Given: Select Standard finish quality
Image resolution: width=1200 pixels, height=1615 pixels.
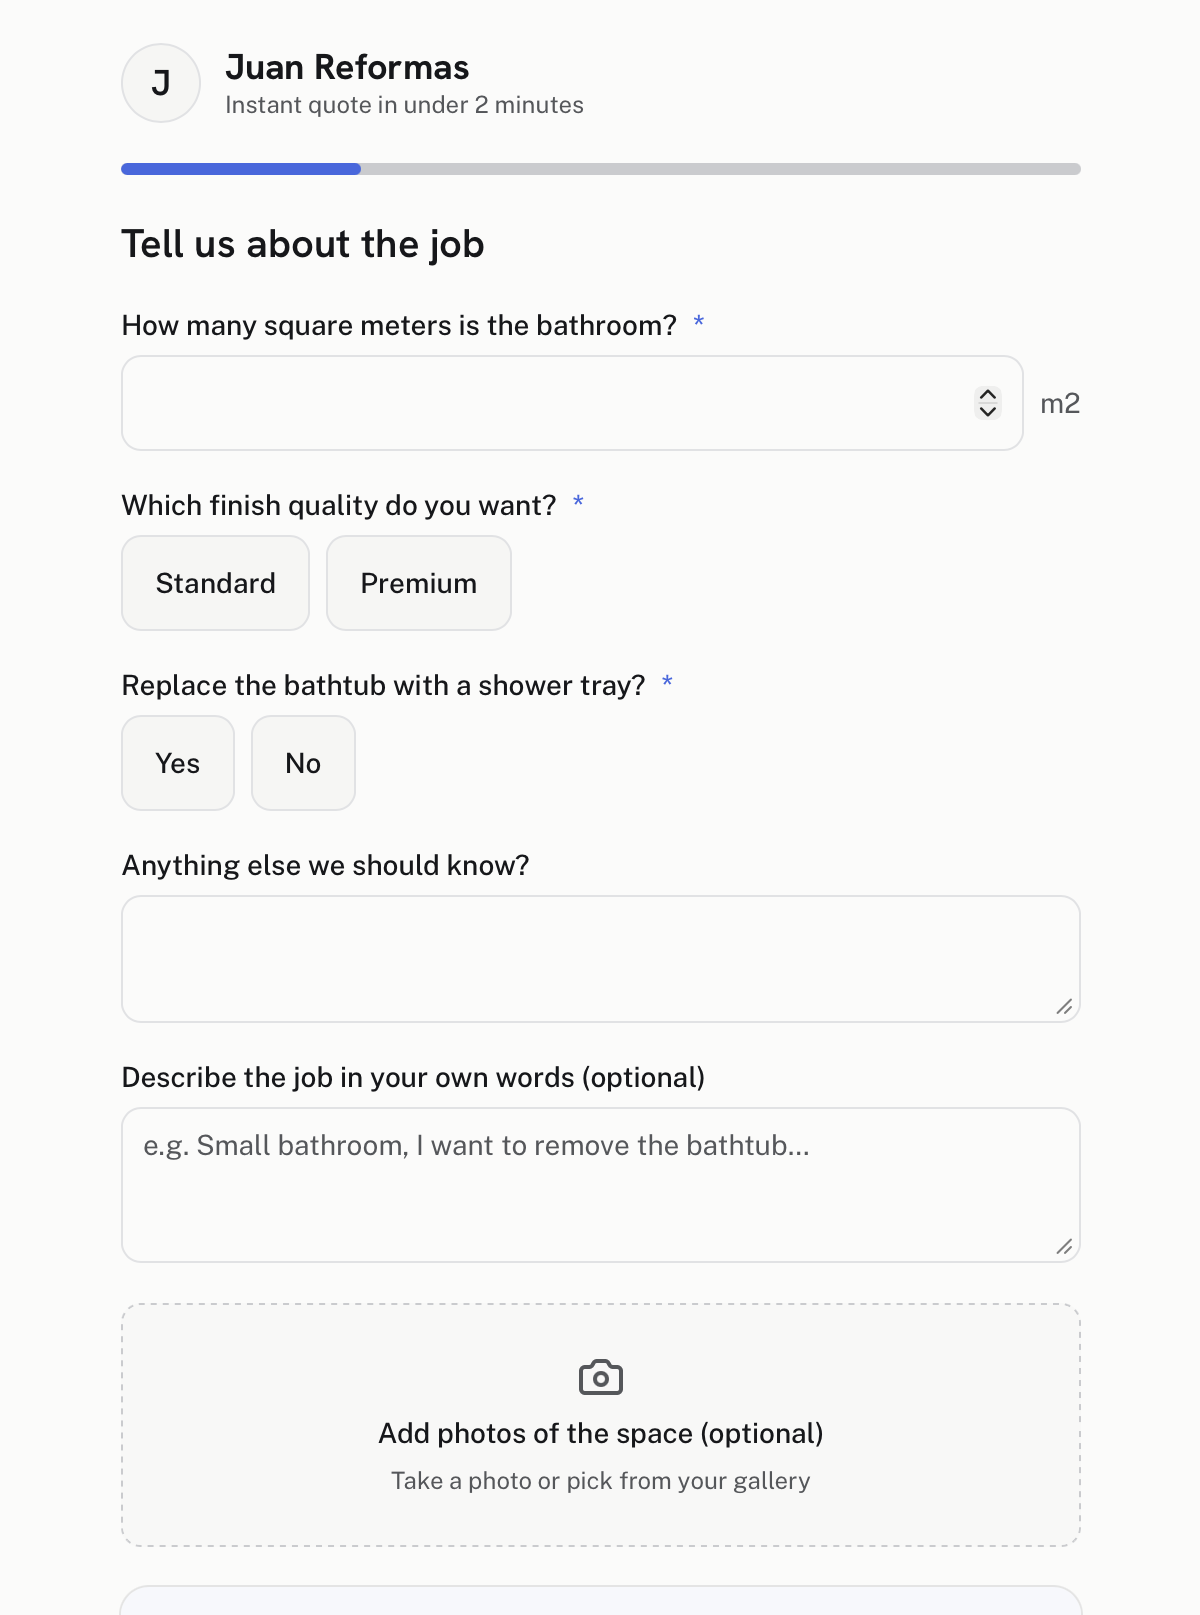Looking at the screenshot, I should [215, 583].
